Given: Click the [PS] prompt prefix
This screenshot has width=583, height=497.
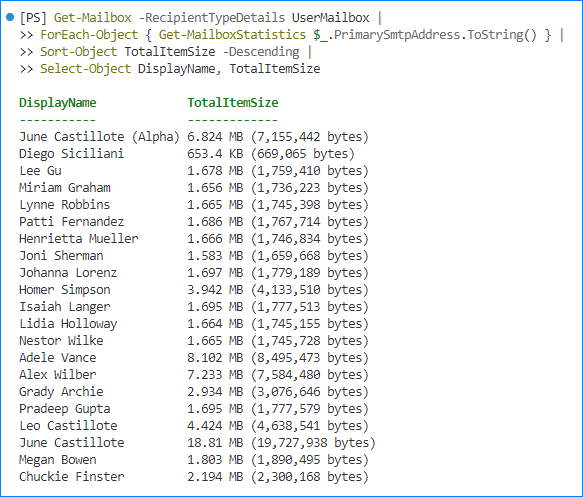Looking at the screenshot, I should tap(33, 17).
